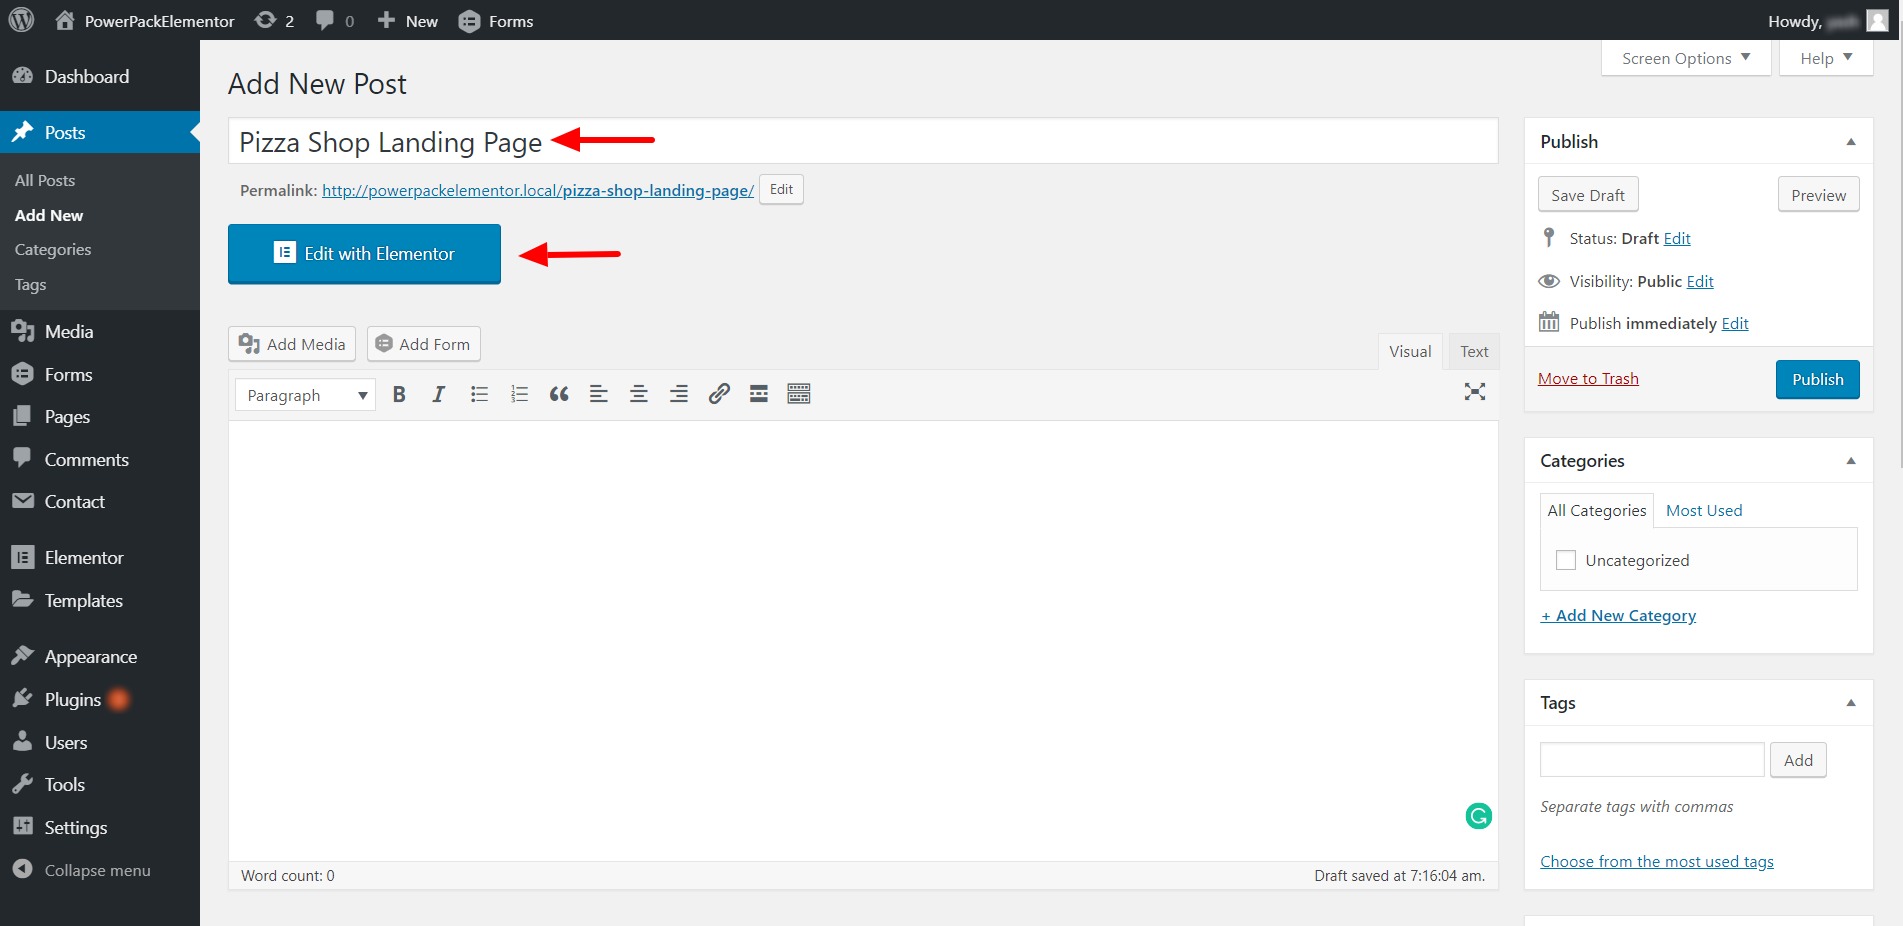
Task: Open Categories under Posts
Action: coord(53,250)
